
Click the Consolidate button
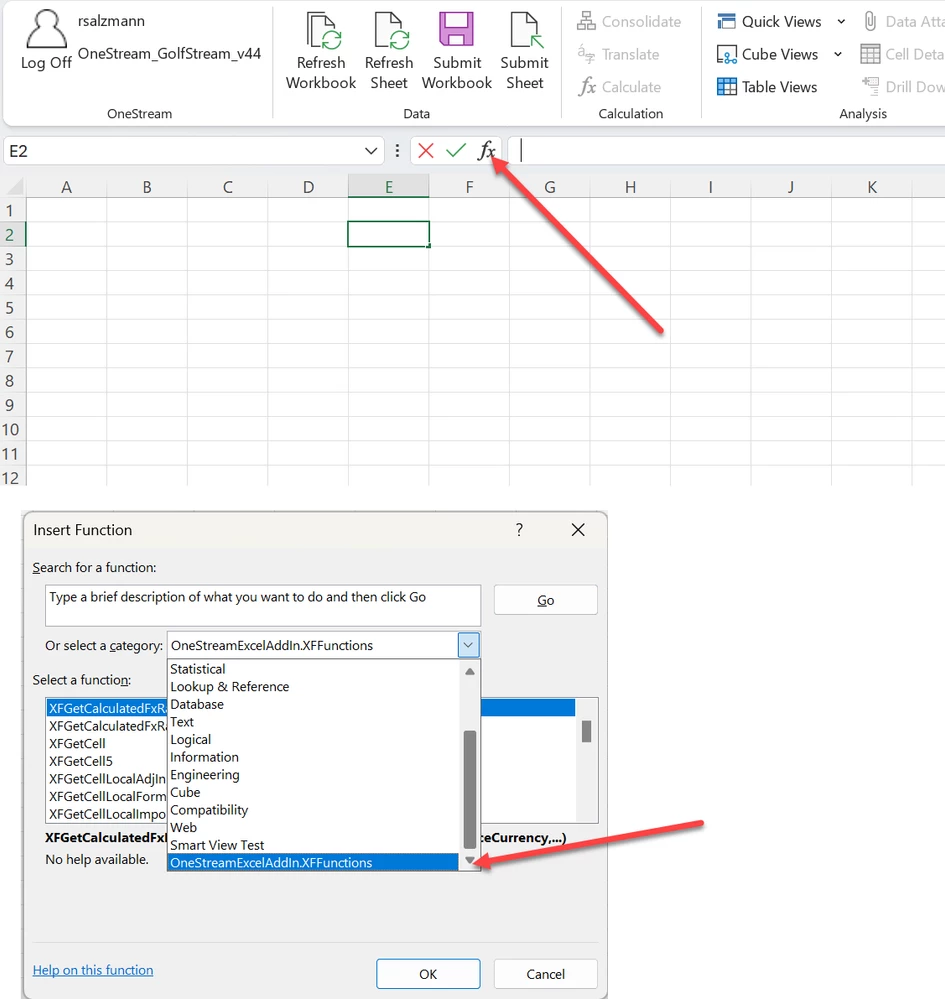tap(629, 22)
